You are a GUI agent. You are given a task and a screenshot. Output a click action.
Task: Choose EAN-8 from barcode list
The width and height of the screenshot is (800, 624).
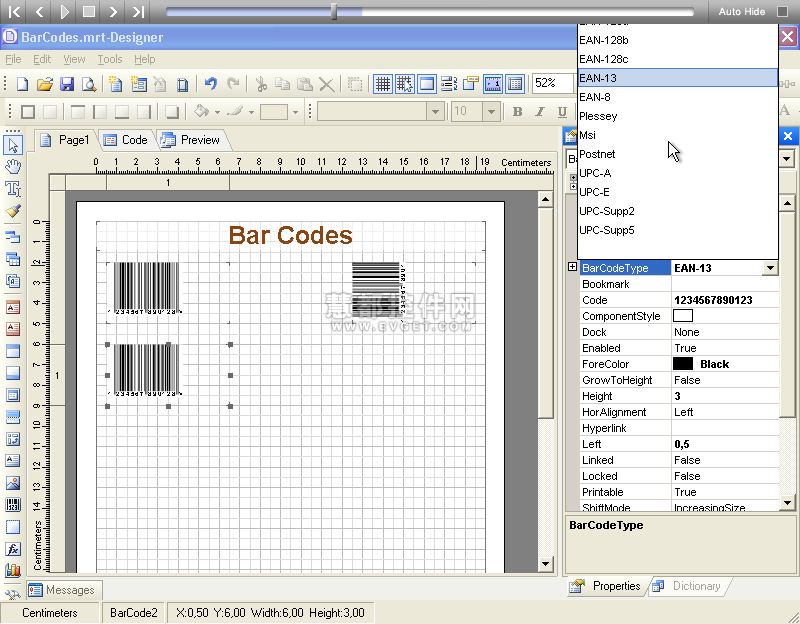tap(678, 97)
